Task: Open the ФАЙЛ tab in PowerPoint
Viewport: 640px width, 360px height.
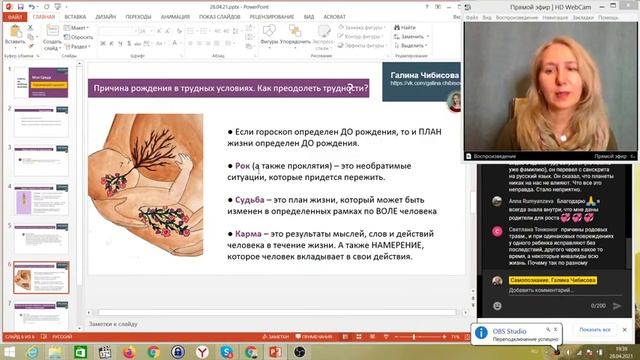Action: [x=14, y=17]
